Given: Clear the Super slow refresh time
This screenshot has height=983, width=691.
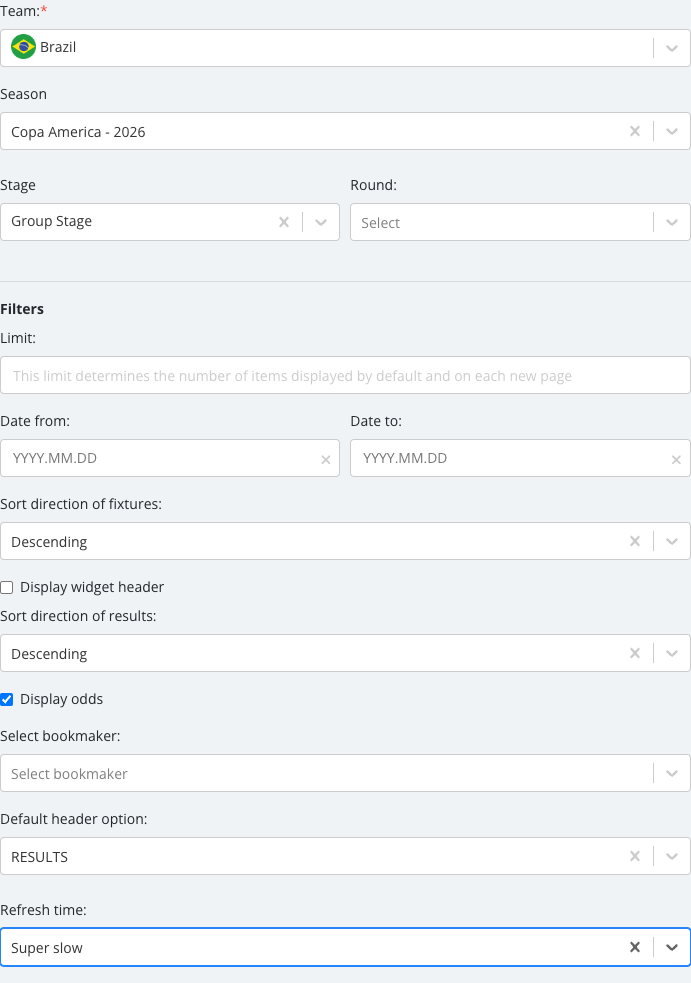Looking at the screenshot, I should tap(635, 947).
